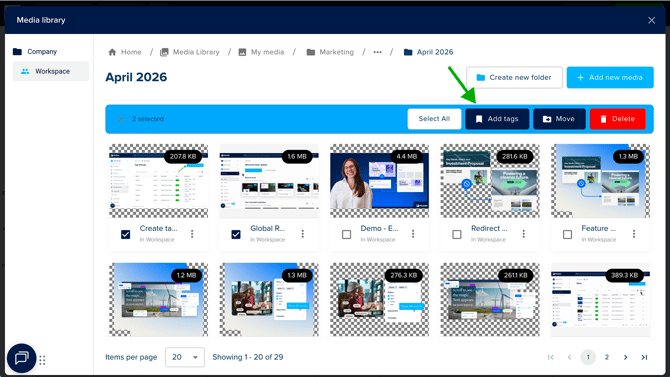This screenshot has width=670, height=377.
Task: Uncheck the Global R... media checkbox
Action: [236, 235]
